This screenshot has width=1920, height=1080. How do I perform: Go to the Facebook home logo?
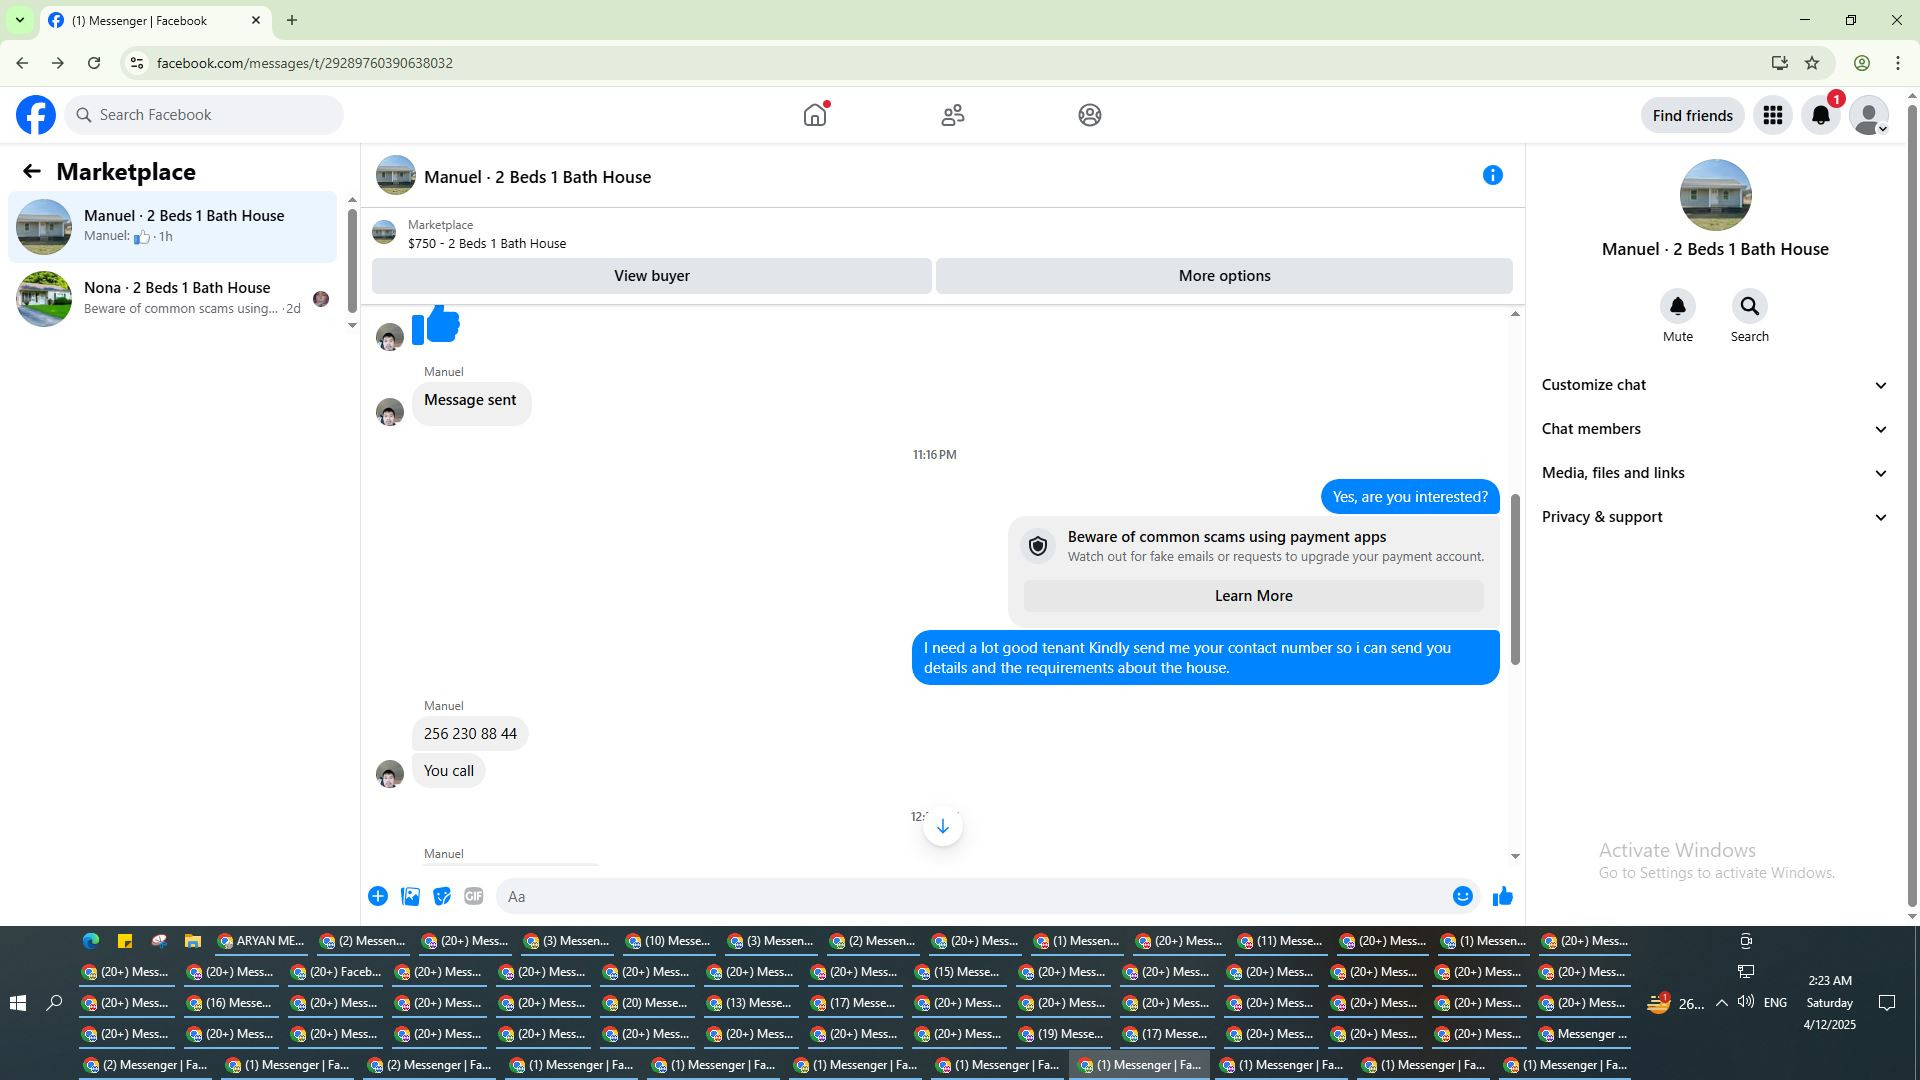tap(36, 115)
